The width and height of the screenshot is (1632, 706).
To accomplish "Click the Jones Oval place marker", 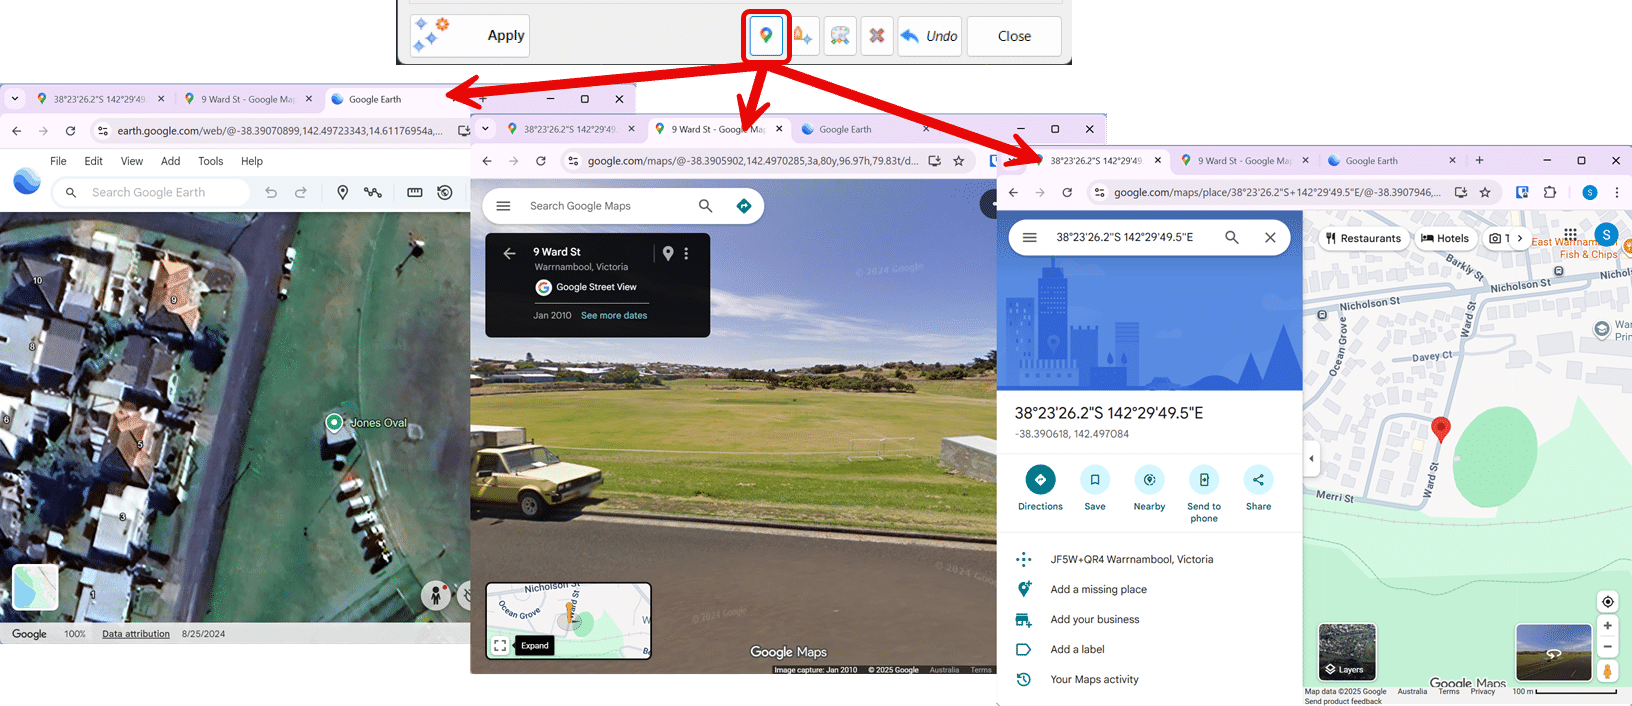I will tap(335, 423).
